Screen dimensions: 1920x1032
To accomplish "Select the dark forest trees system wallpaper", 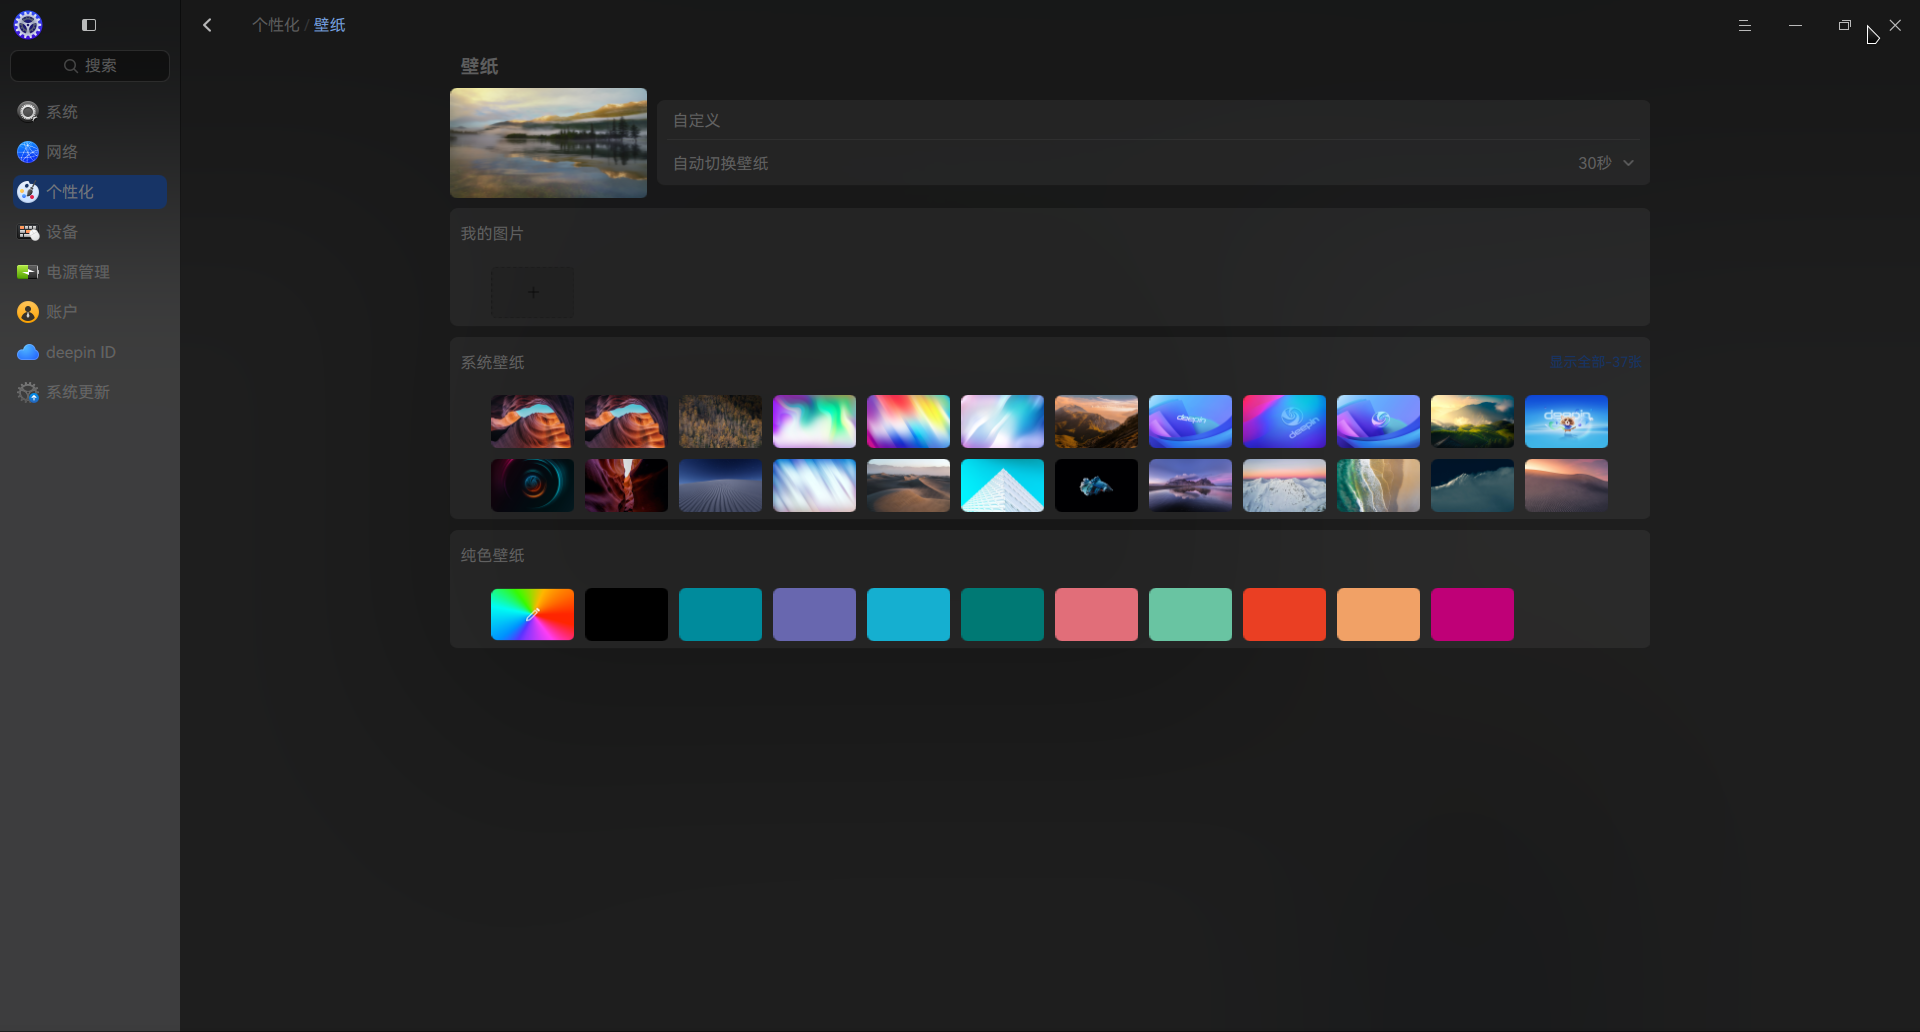I will tap(720, 421).
